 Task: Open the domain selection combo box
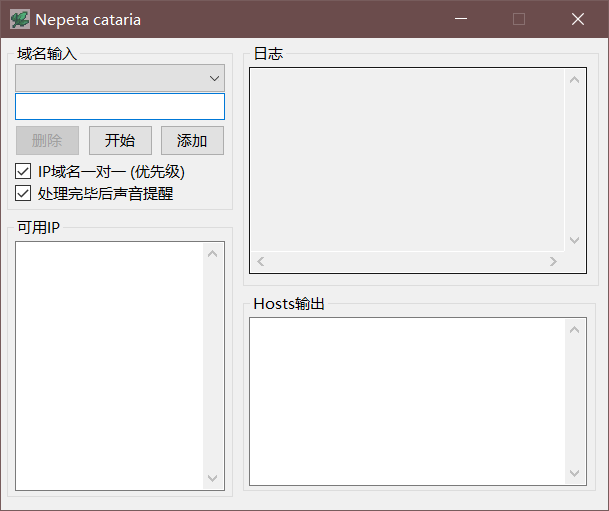[120, 78]
